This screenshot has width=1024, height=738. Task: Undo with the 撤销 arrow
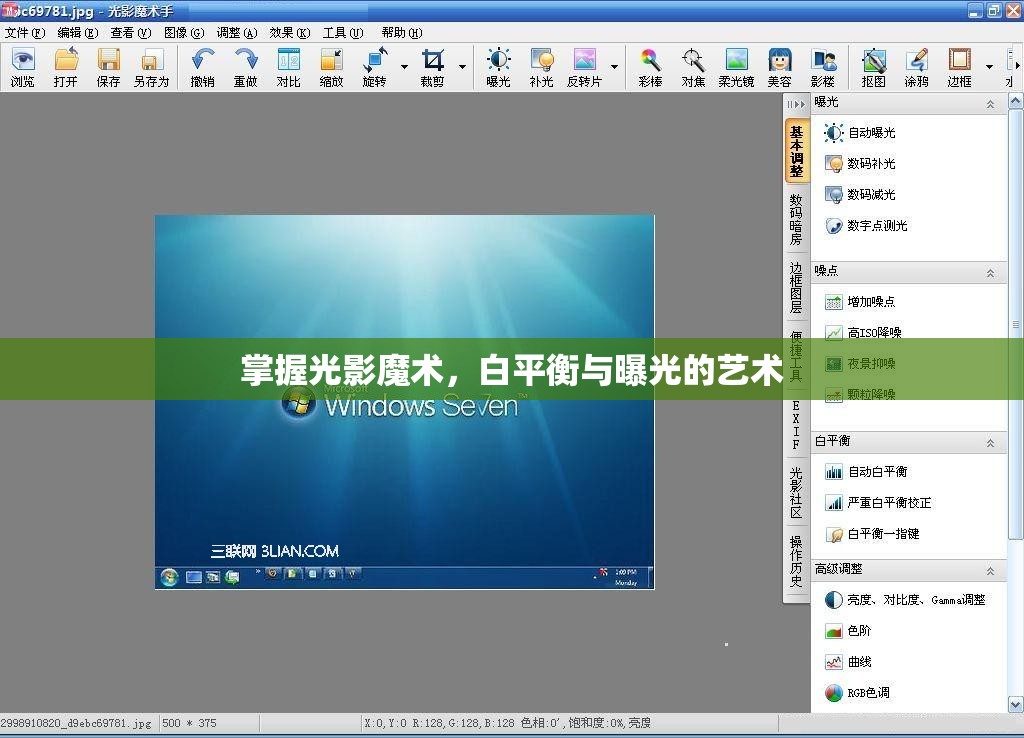tap(202, 67)
